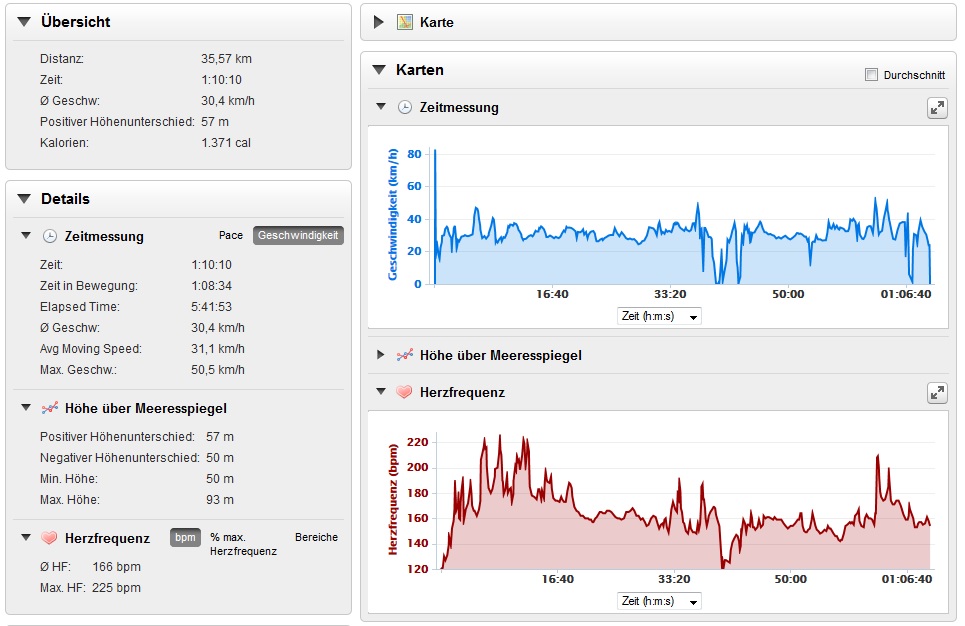
Task: Expand the Herzfrequenz chart to fullscreen
Action: 936,393
